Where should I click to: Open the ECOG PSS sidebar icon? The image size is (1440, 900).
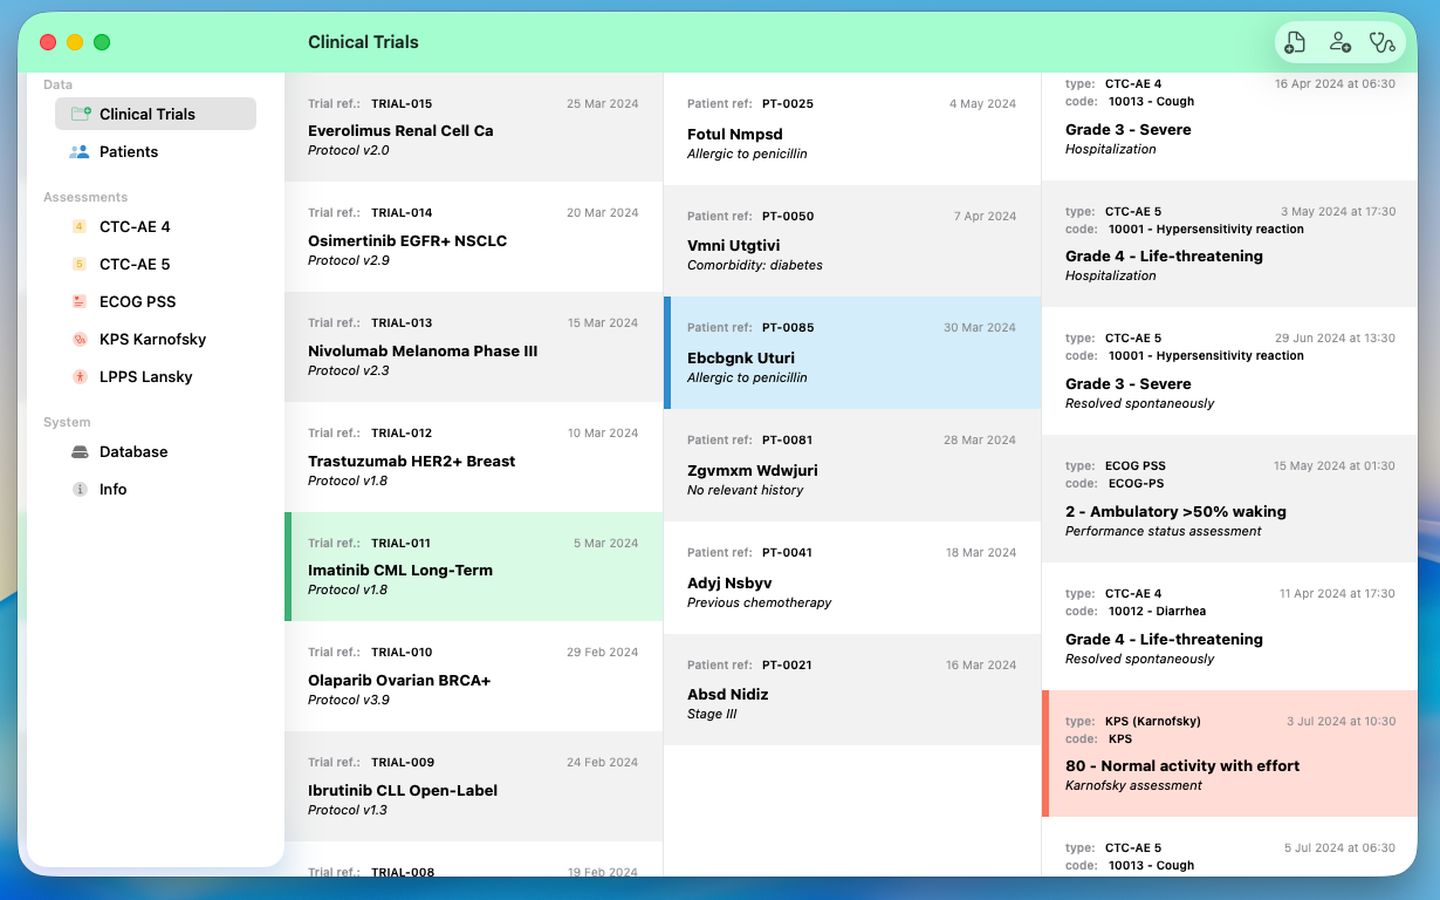click(79, 302)
